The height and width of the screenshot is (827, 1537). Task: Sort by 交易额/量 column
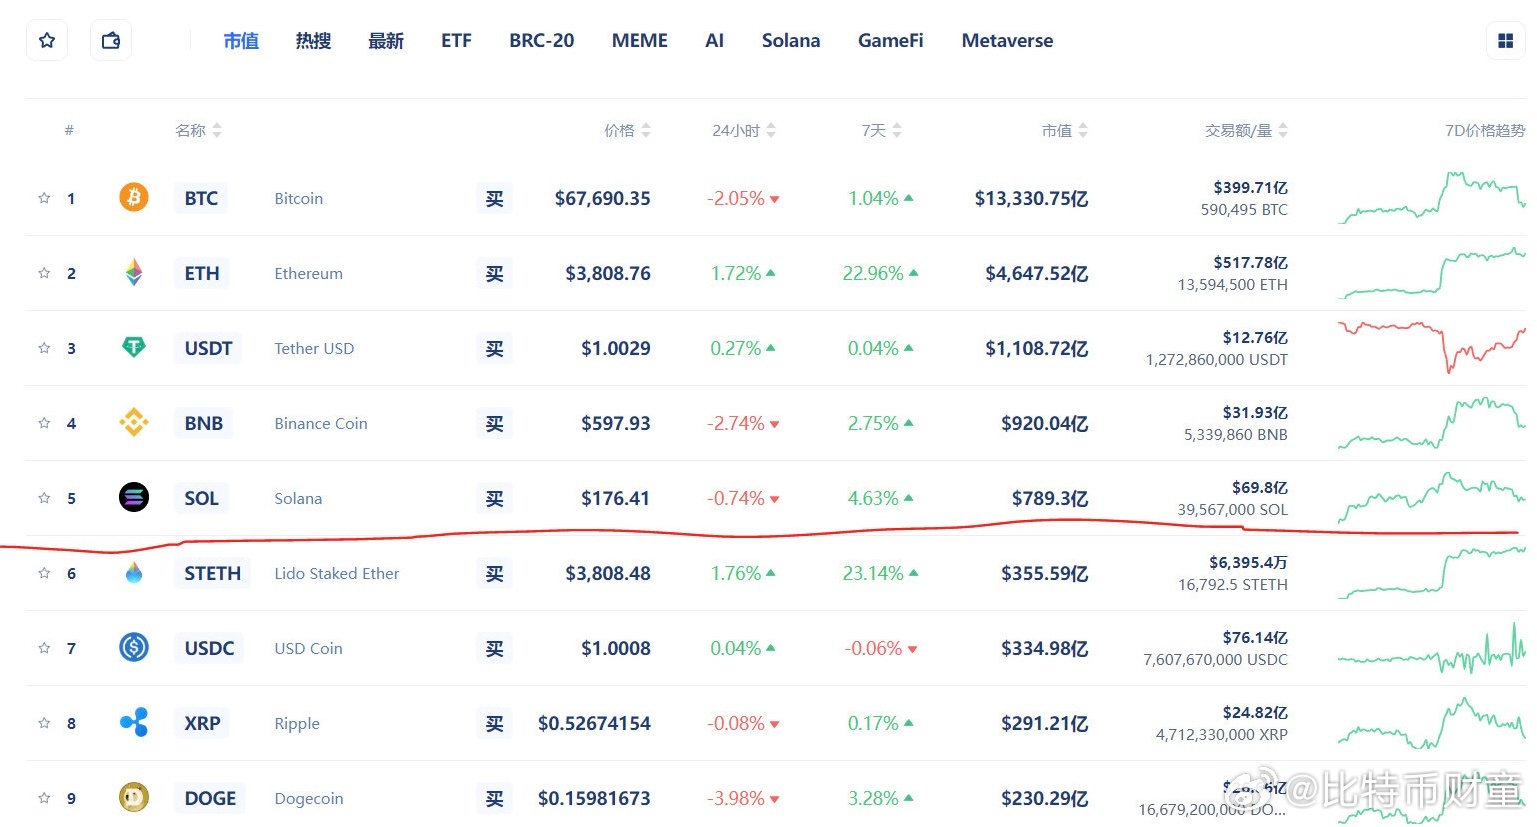coord(1246,130)
